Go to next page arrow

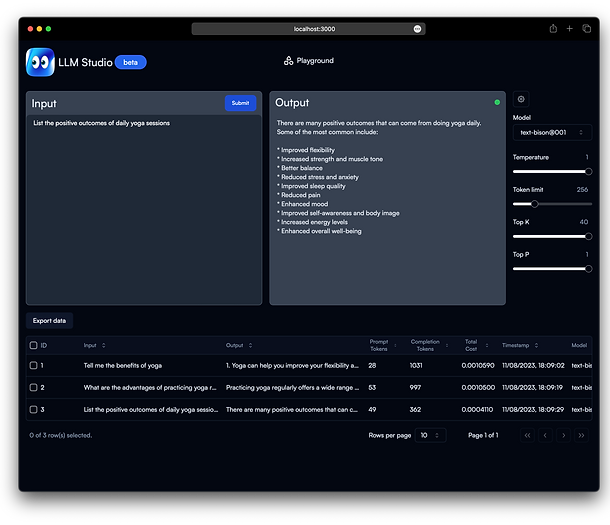[563, 435]
